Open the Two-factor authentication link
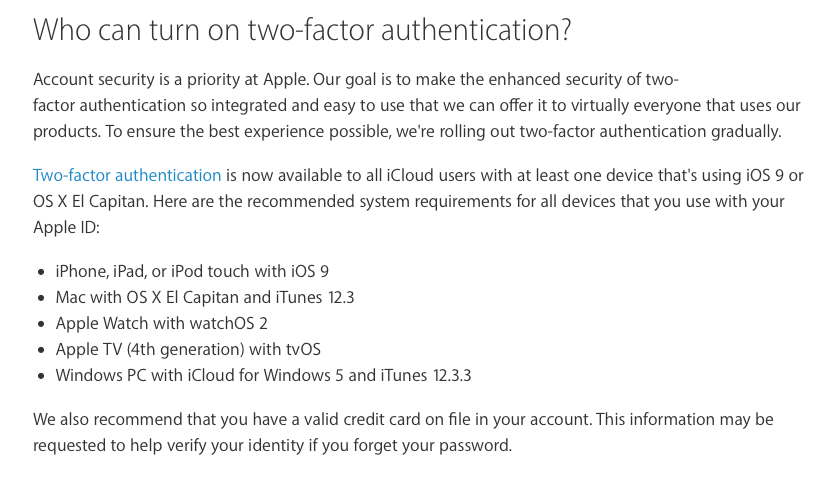 [x=127, y=175]
